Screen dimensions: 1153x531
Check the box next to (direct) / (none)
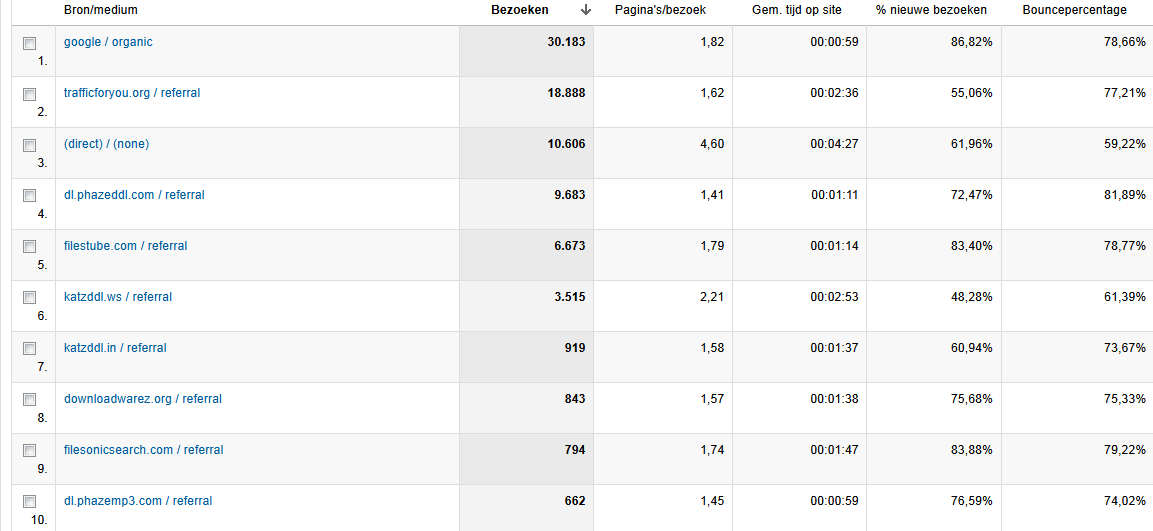tap(29, 145)
